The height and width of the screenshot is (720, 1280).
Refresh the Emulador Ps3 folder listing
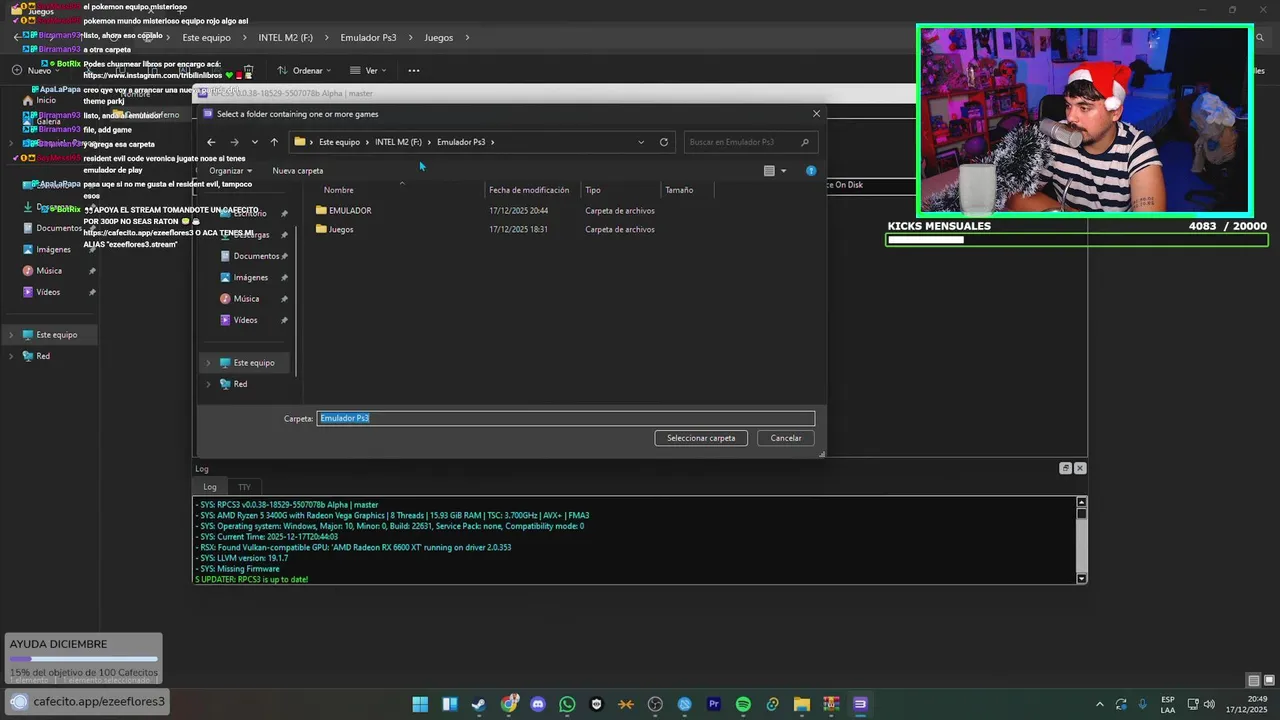663,142
